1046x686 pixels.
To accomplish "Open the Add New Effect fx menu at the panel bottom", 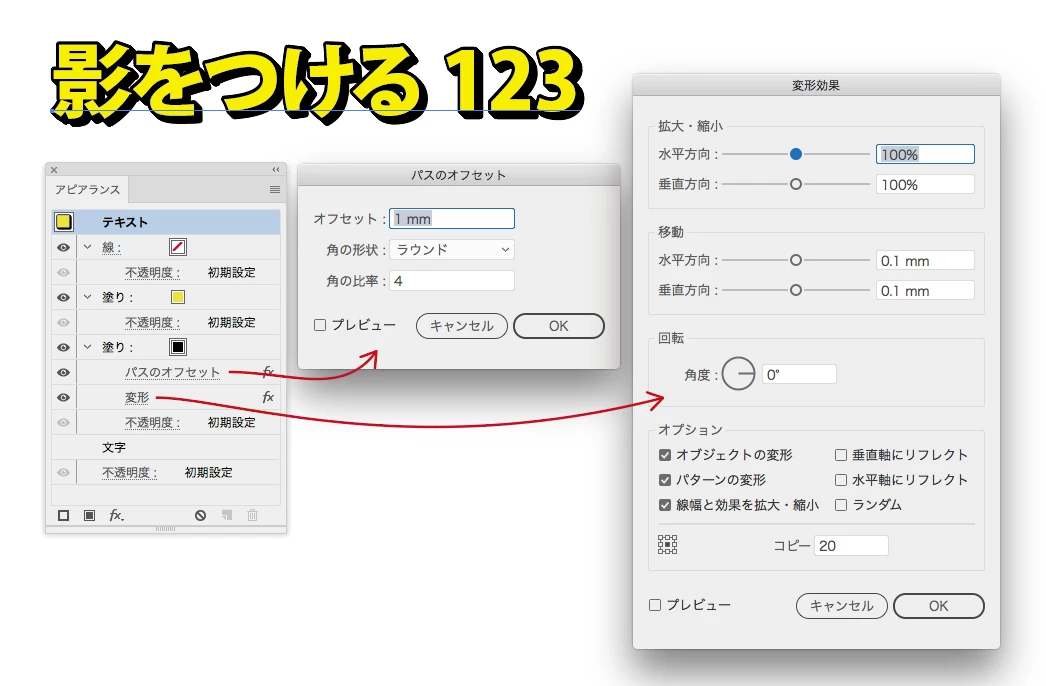I will point(116,515).
